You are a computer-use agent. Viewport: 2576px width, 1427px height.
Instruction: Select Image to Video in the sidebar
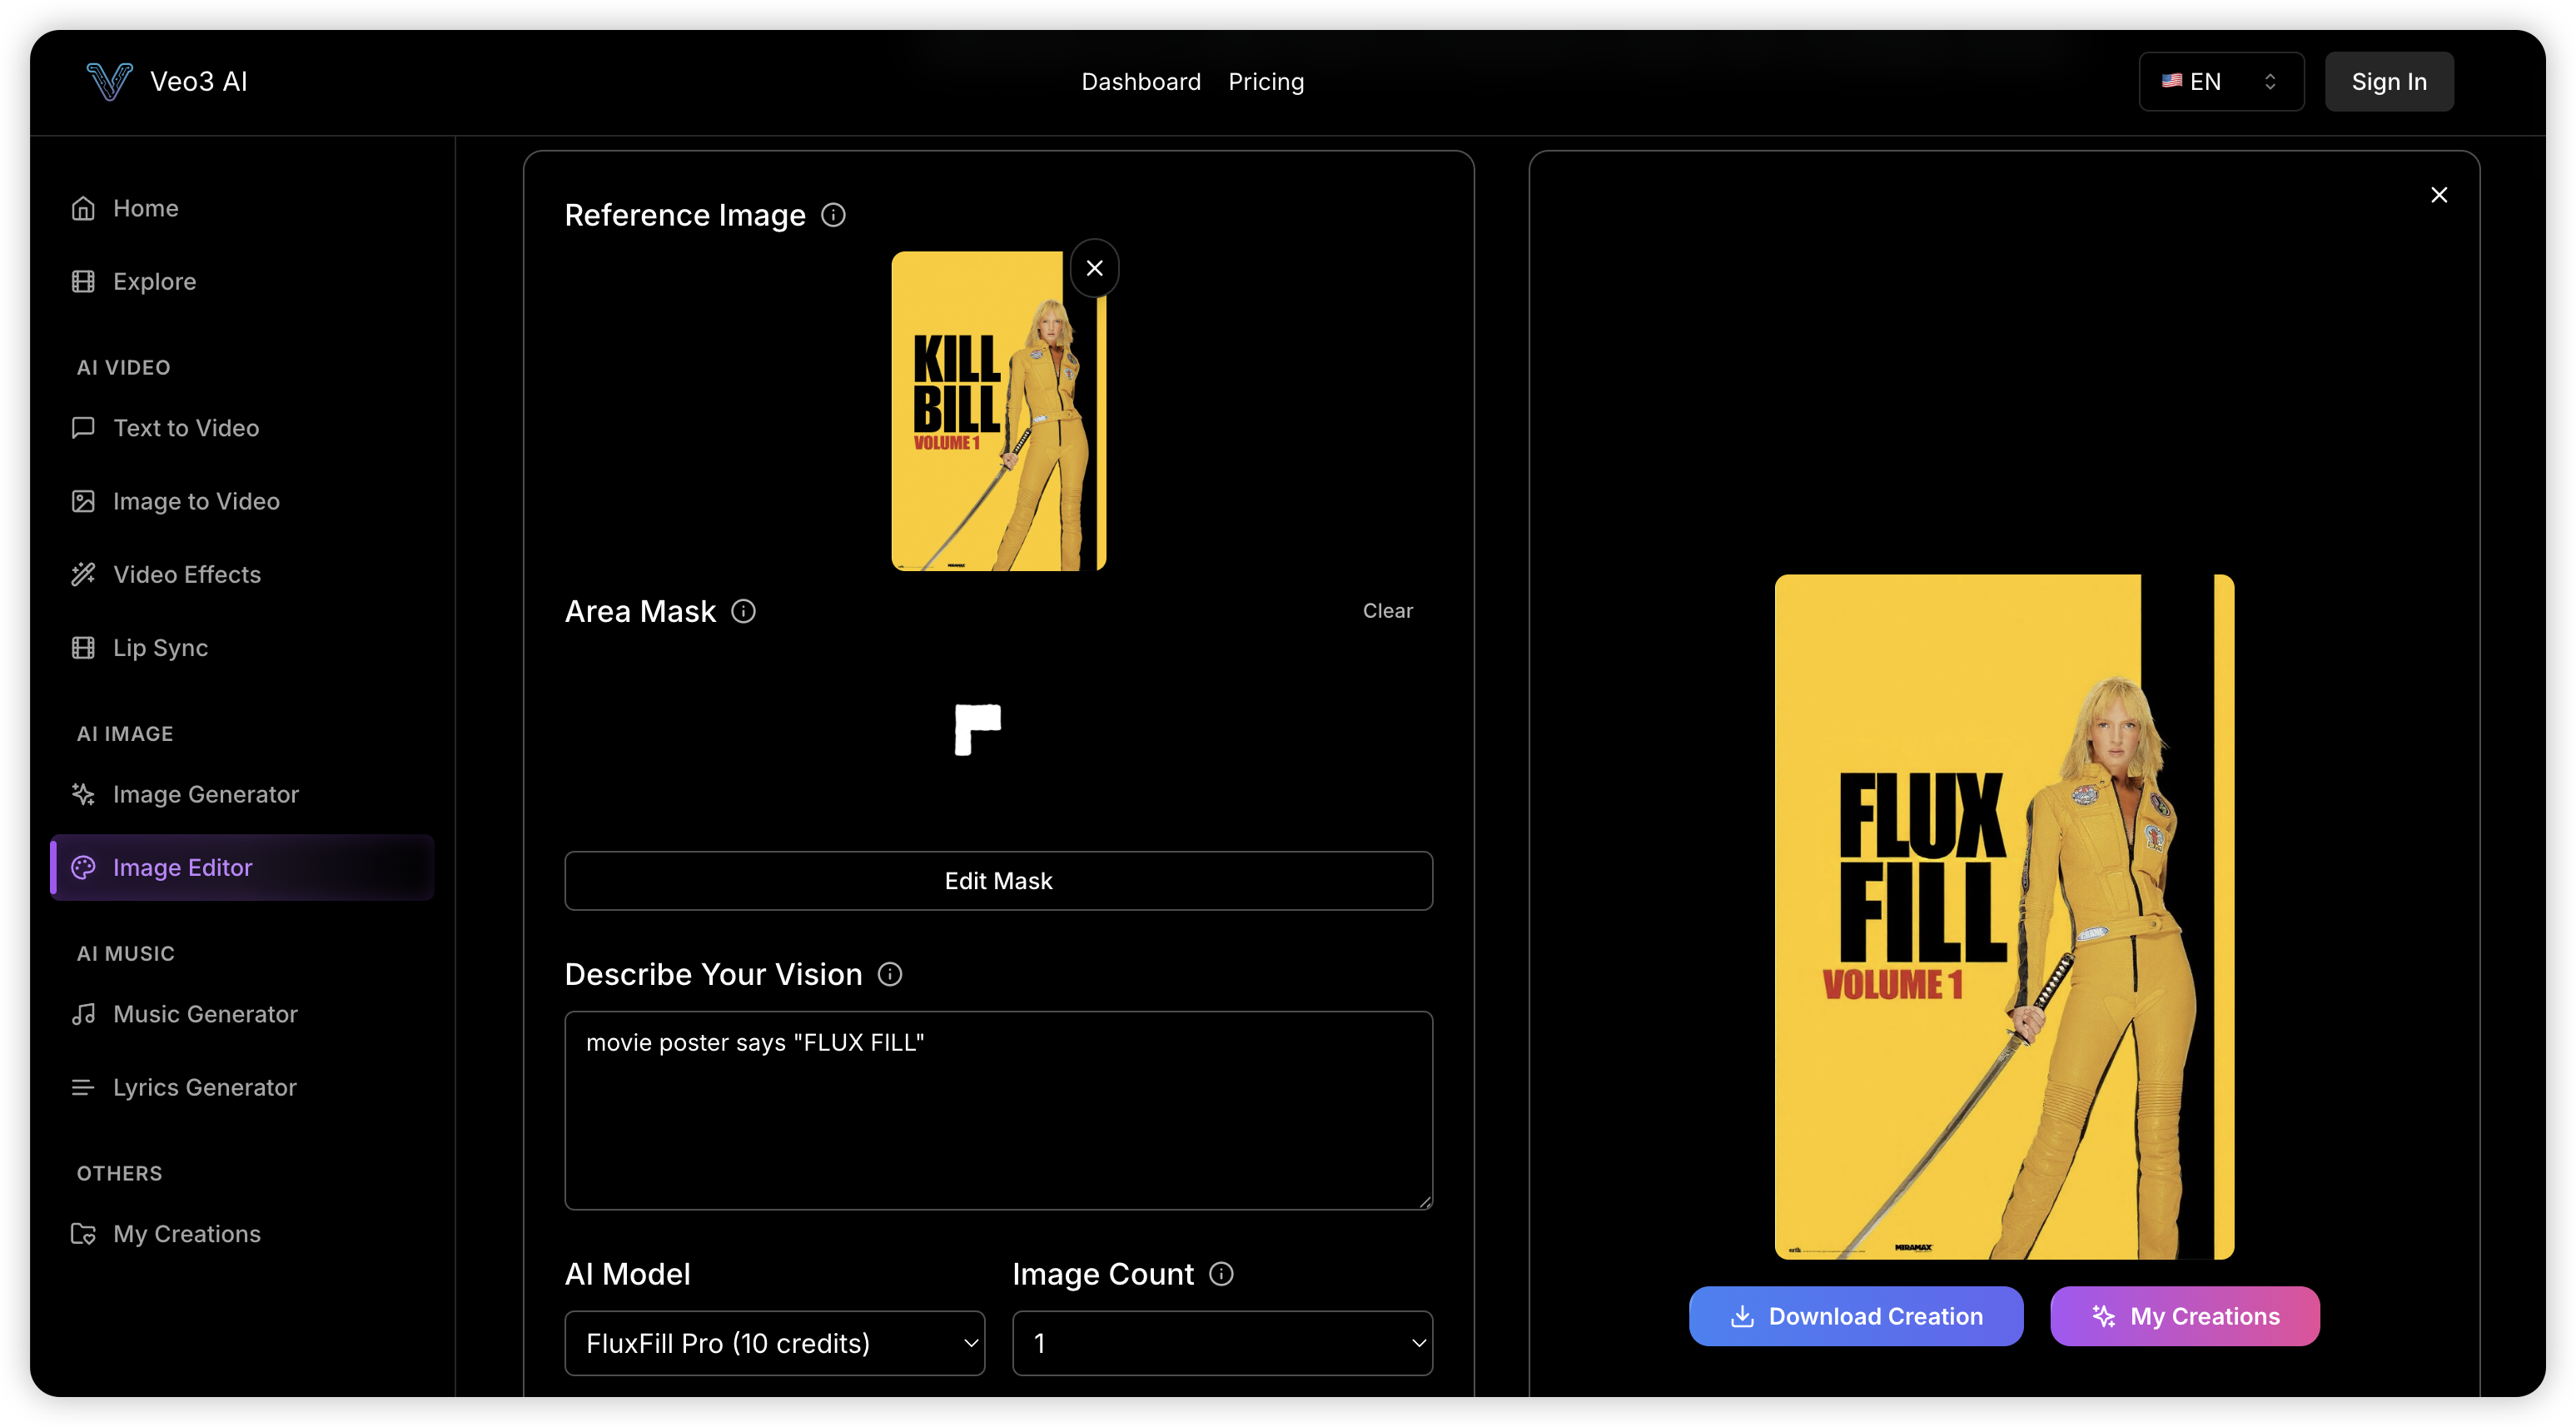tap(243, 501)
